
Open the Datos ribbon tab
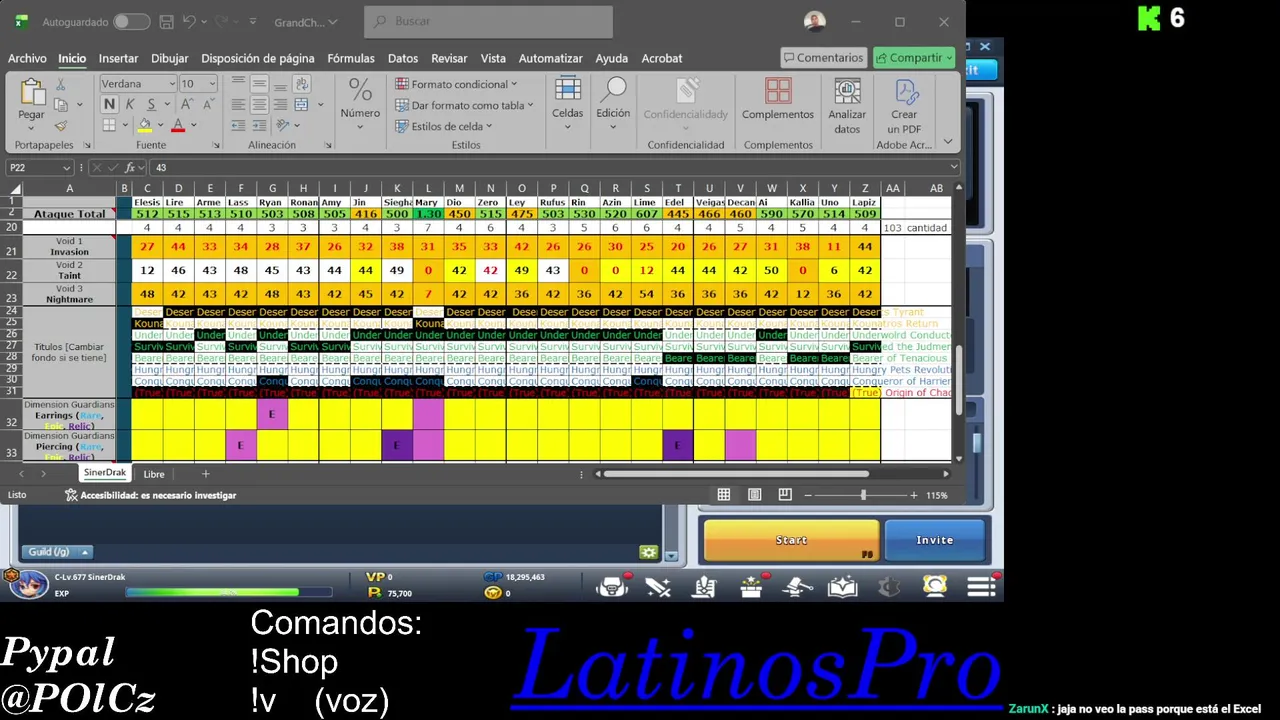[x=403, y=58]
